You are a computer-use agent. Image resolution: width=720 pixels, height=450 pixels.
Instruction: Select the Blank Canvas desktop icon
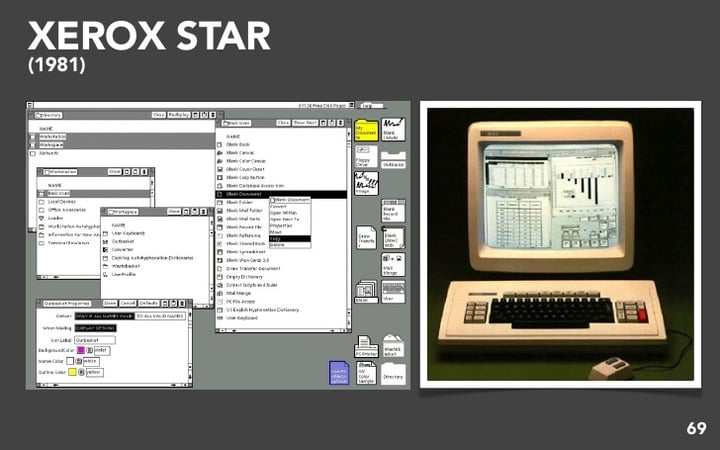pos(393,129)
